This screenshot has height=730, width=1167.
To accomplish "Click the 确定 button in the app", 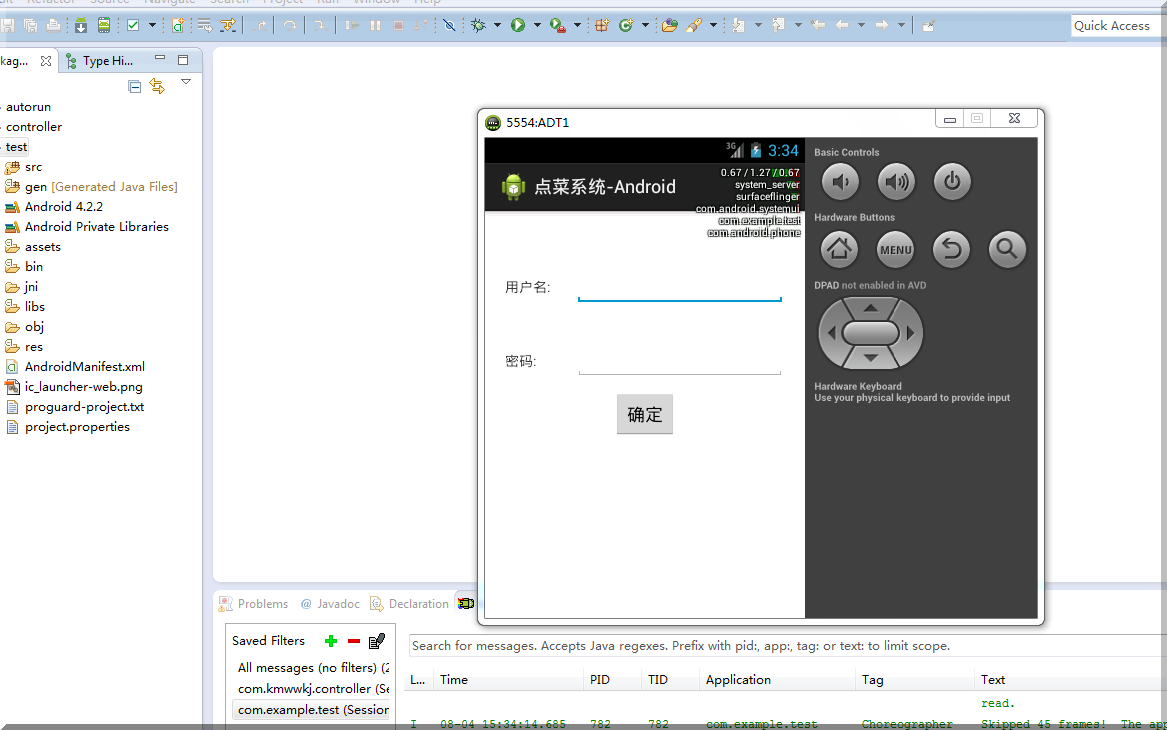I will [x=645, y=415].
